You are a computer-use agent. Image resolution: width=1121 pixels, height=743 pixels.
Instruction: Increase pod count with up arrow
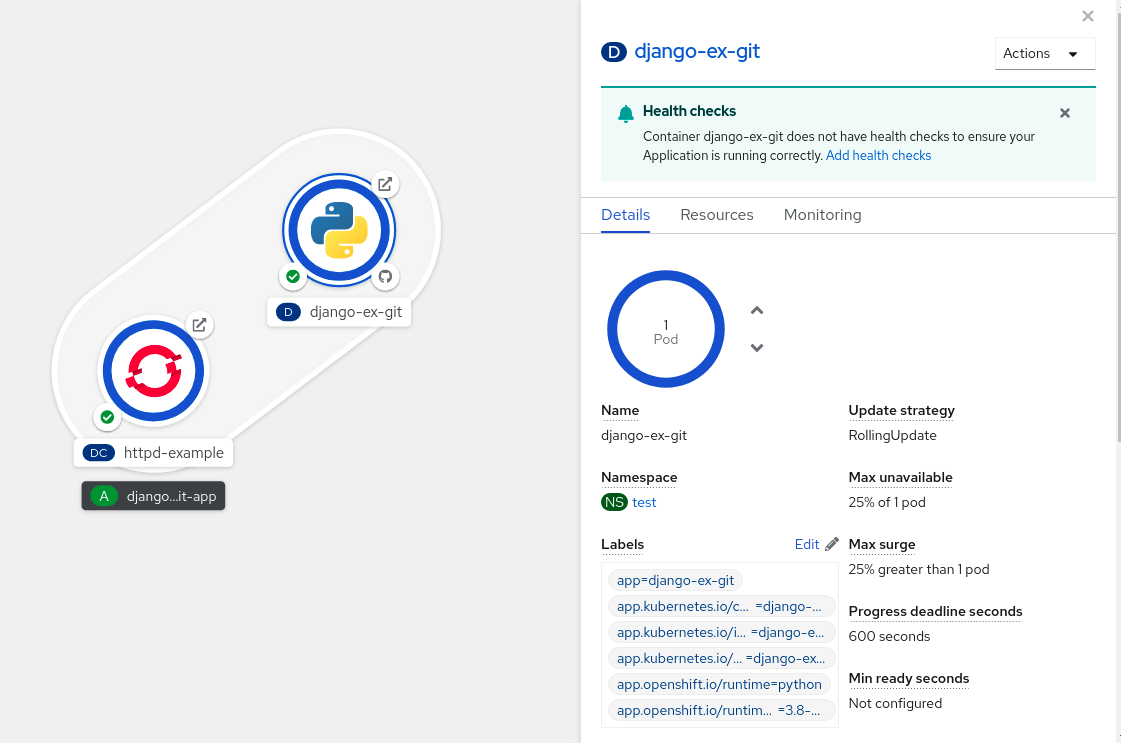(757, 310)
